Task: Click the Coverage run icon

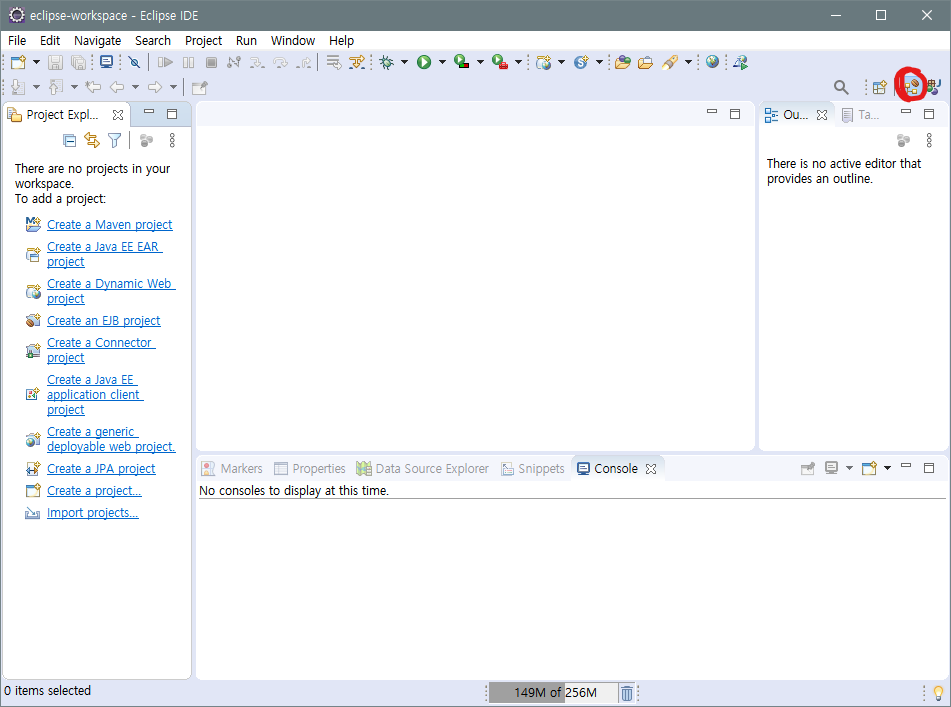Action: tap(462, 62)
